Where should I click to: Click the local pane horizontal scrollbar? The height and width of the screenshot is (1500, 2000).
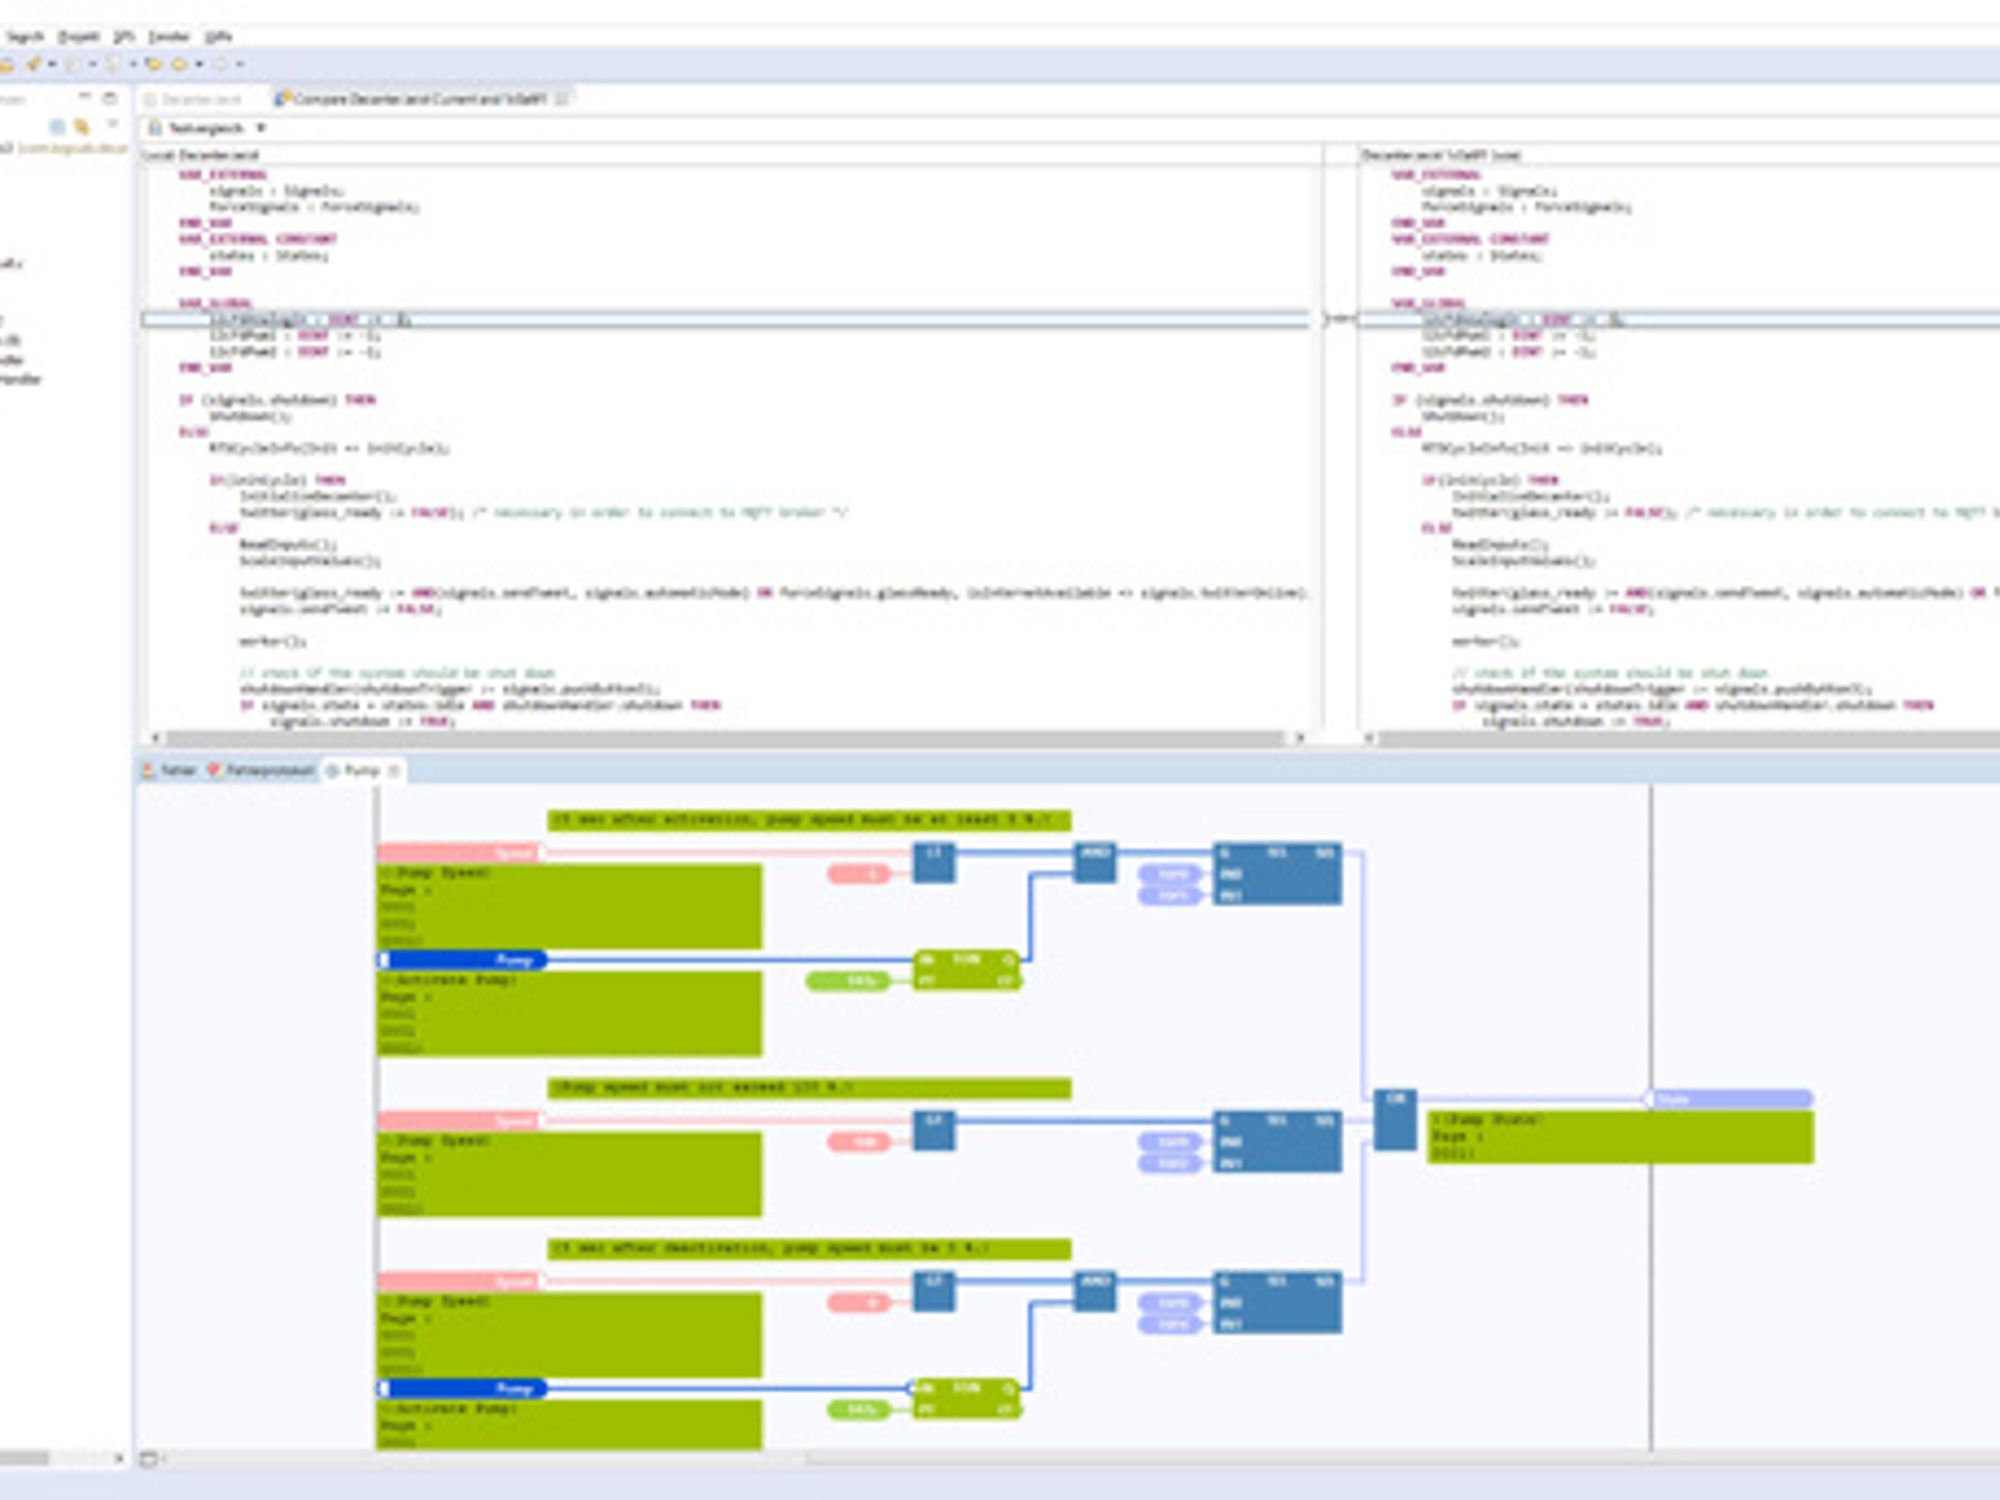click(725, 738)
